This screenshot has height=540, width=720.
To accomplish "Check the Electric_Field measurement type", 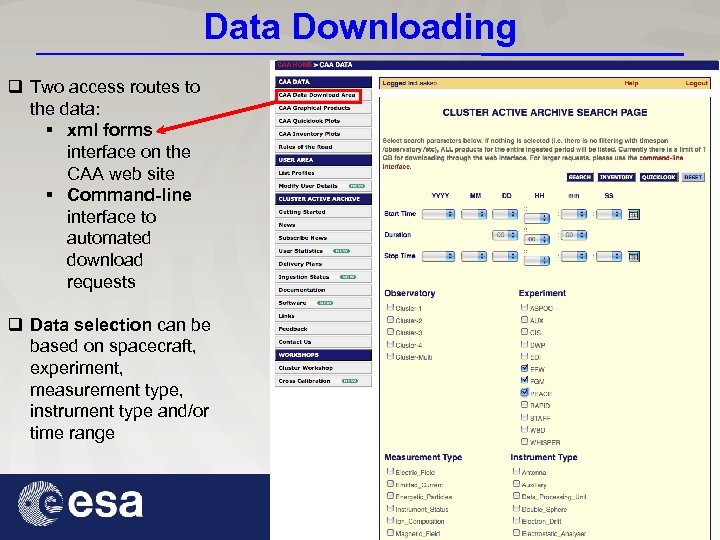I will pos(390,471).
